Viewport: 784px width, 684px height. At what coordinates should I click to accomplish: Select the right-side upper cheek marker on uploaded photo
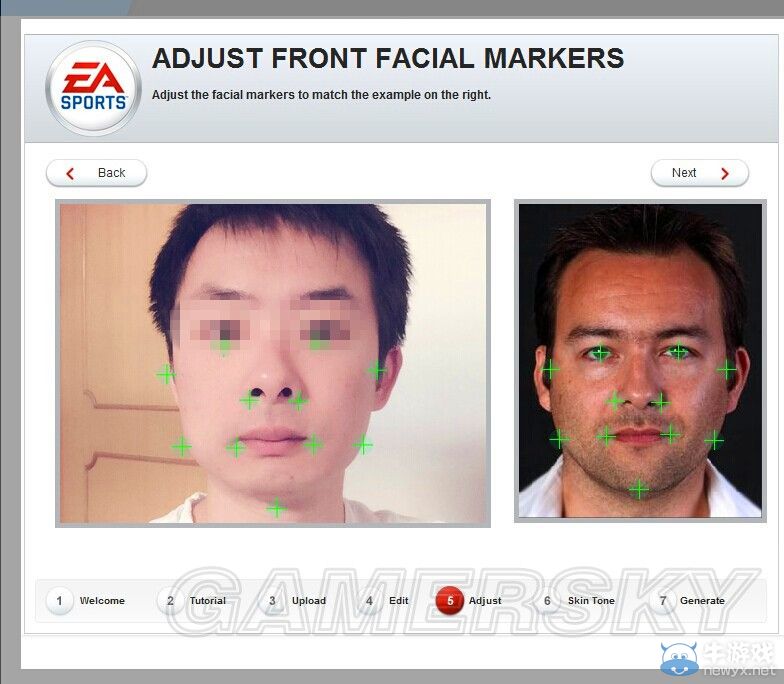(x=376, y=369)
